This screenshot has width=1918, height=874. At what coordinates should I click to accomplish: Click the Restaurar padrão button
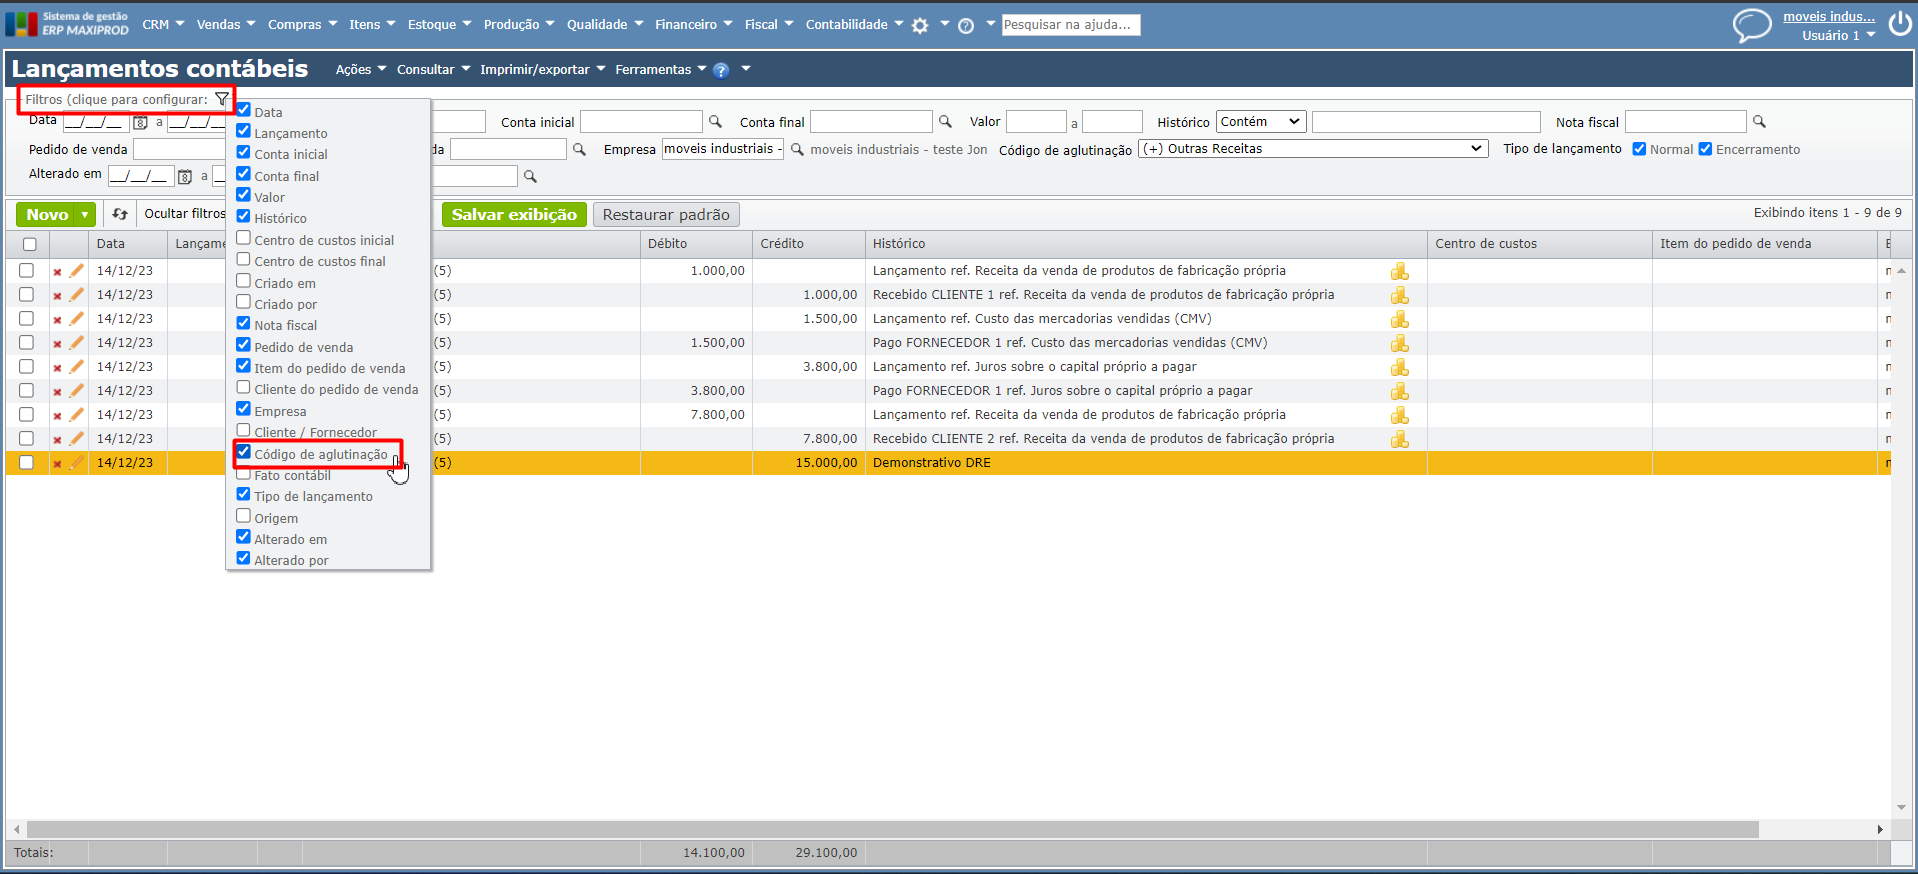666,215
